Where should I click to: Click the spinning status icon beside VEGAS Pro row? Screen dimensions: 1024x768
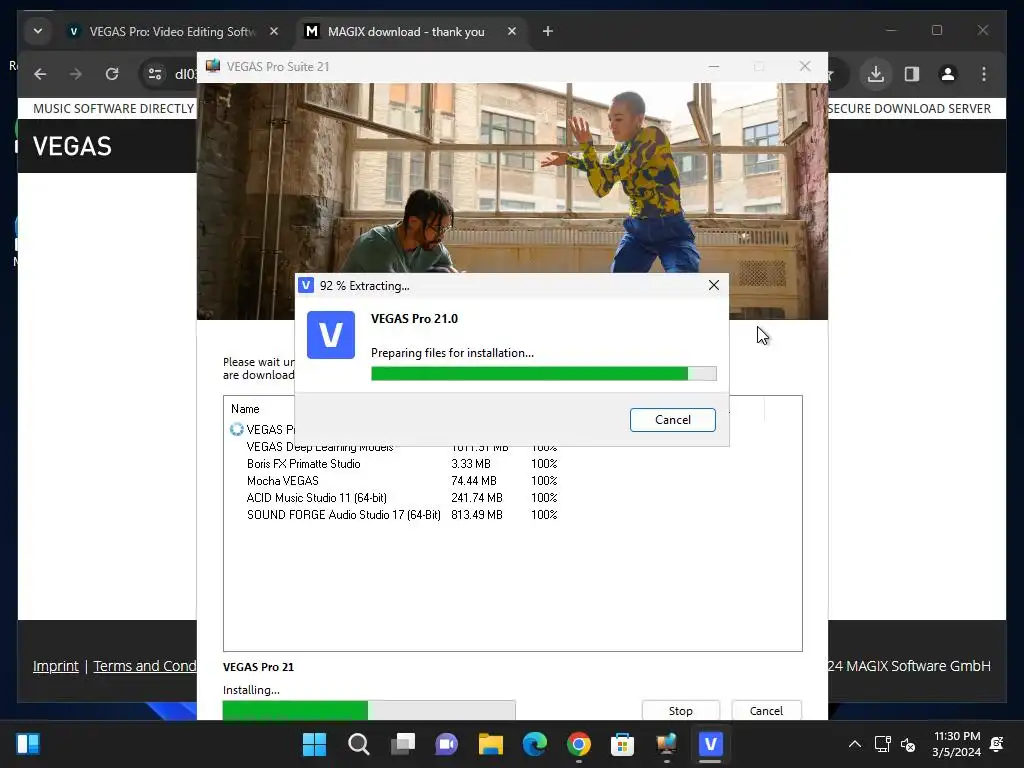tap(236, 429)
